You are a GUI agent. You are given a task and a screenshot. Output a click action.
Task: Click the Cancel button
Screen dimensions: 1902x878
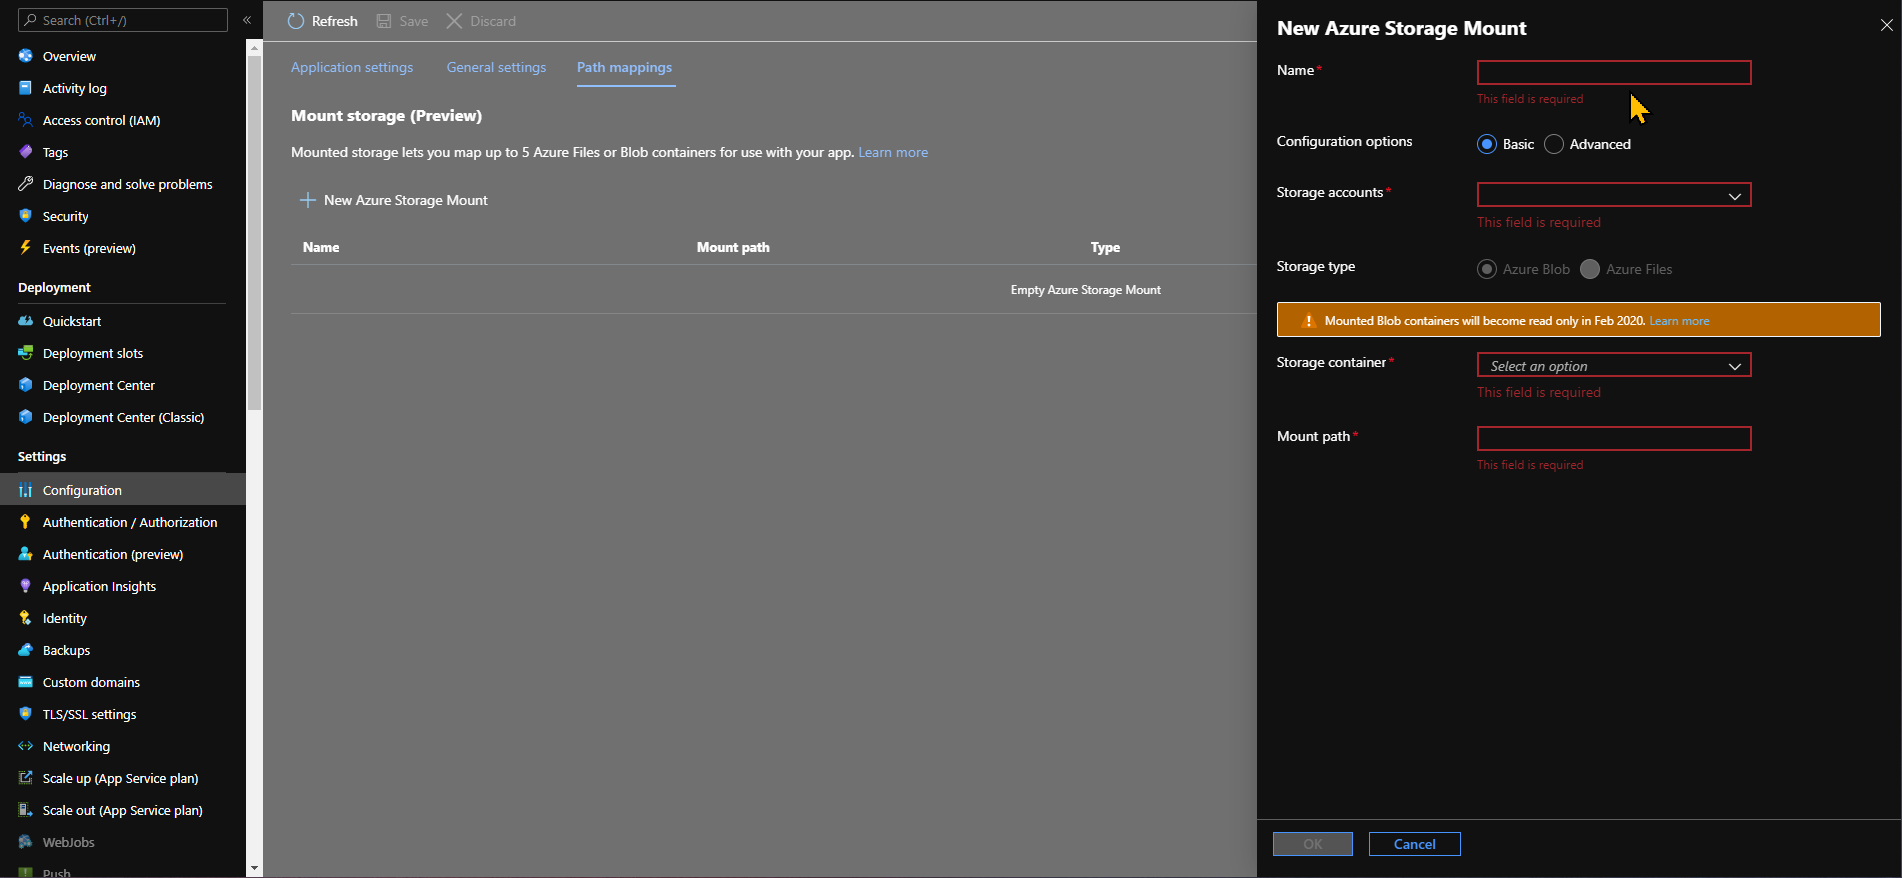1415,844
